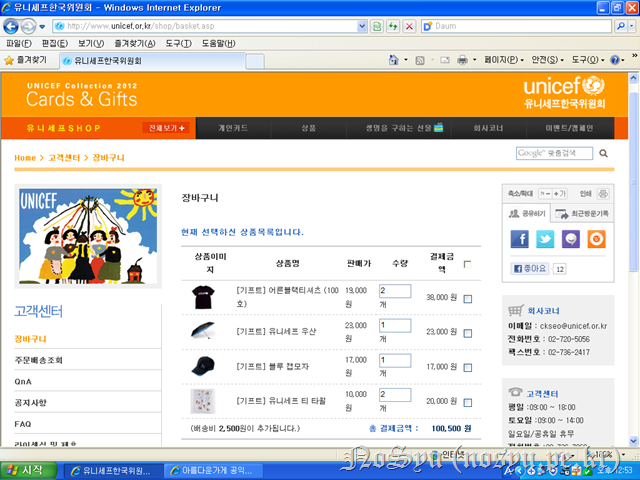Open 주문배송조회 link in left sidebar
This screenshot has height=480, width=640.
[39, 360]
